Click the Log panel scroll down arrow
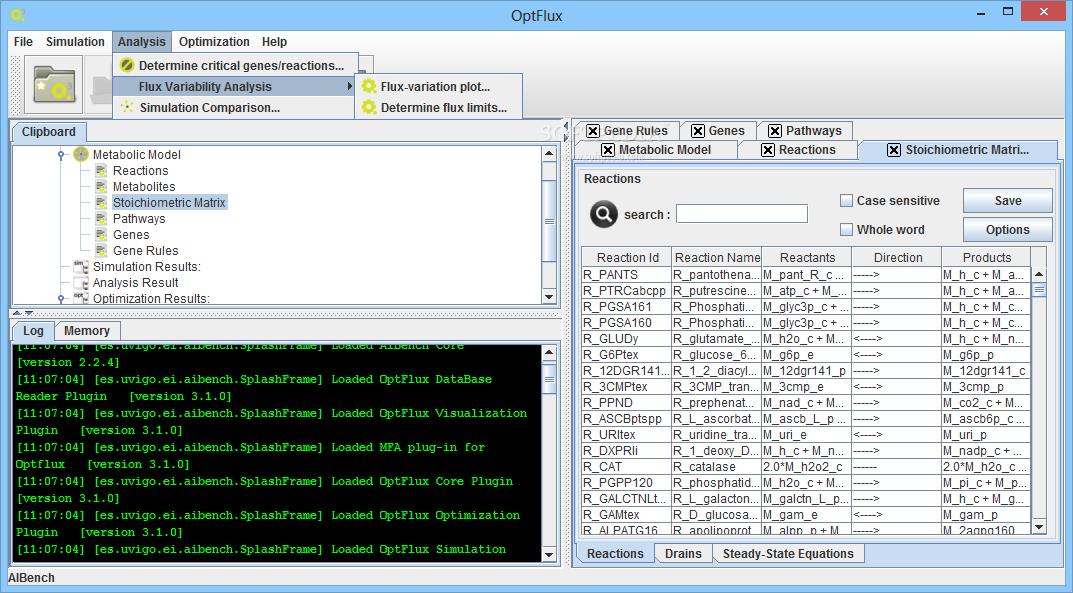1073x593 pixels. click(549, 555)
